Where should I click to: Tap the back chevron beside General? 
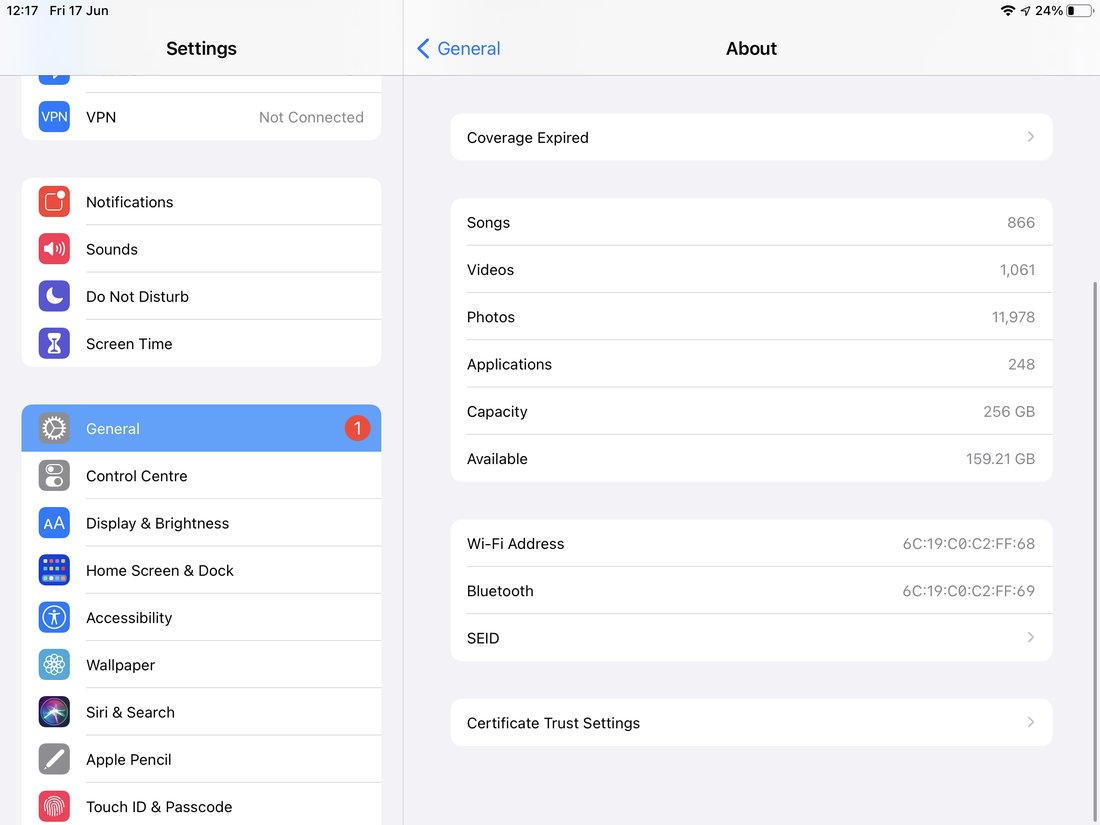[423, 48]
